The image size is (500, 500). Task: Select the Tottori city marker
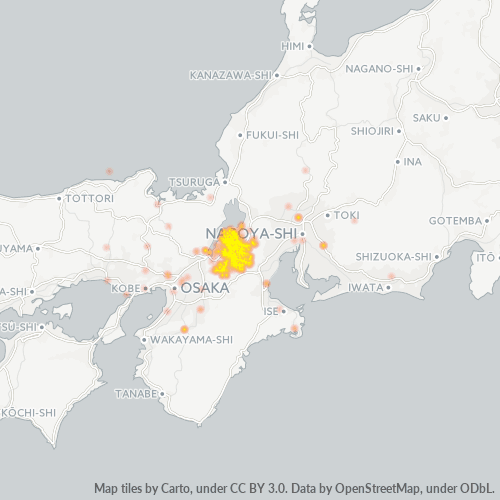59,198
